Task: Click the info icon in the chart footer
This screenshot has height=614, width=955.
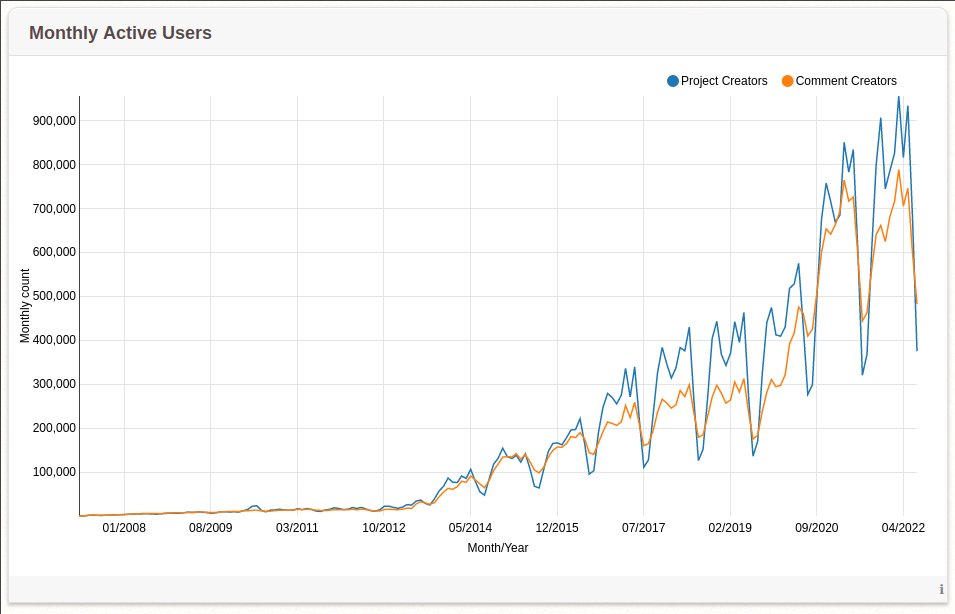Action: [942, 589]
